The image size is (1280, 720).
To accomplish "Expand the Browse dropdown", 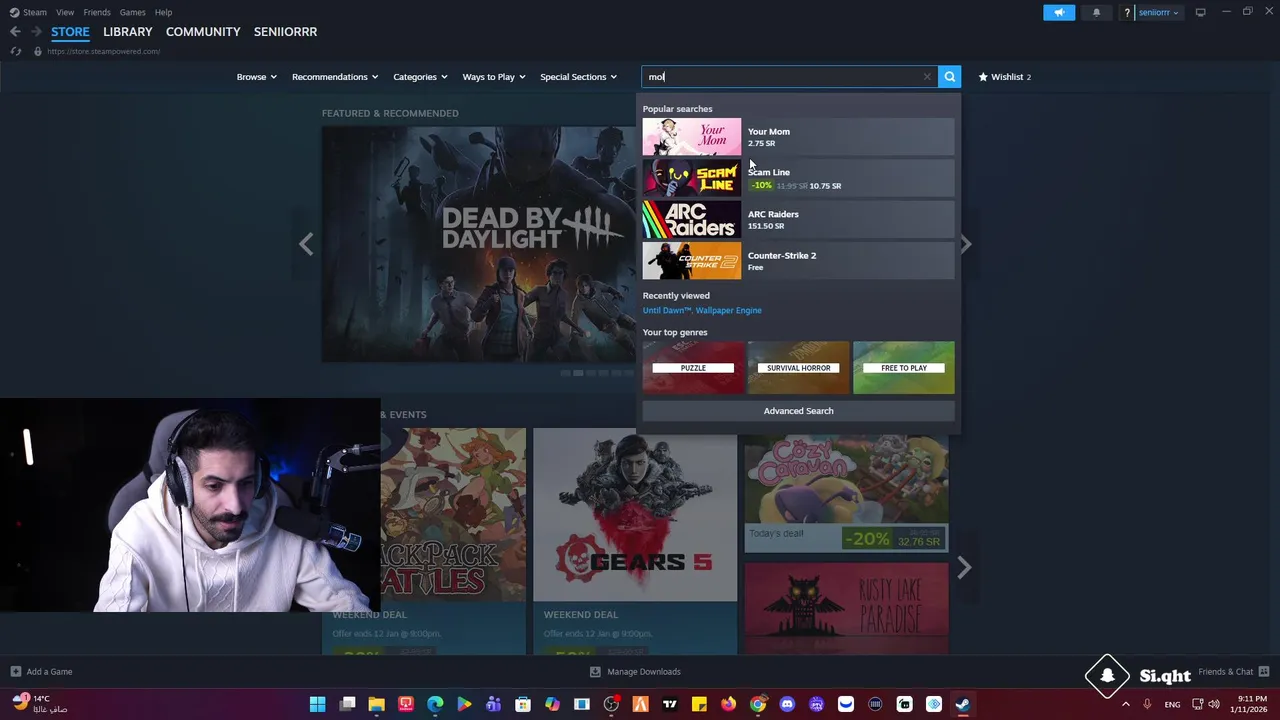I will (x=256, y=77).
